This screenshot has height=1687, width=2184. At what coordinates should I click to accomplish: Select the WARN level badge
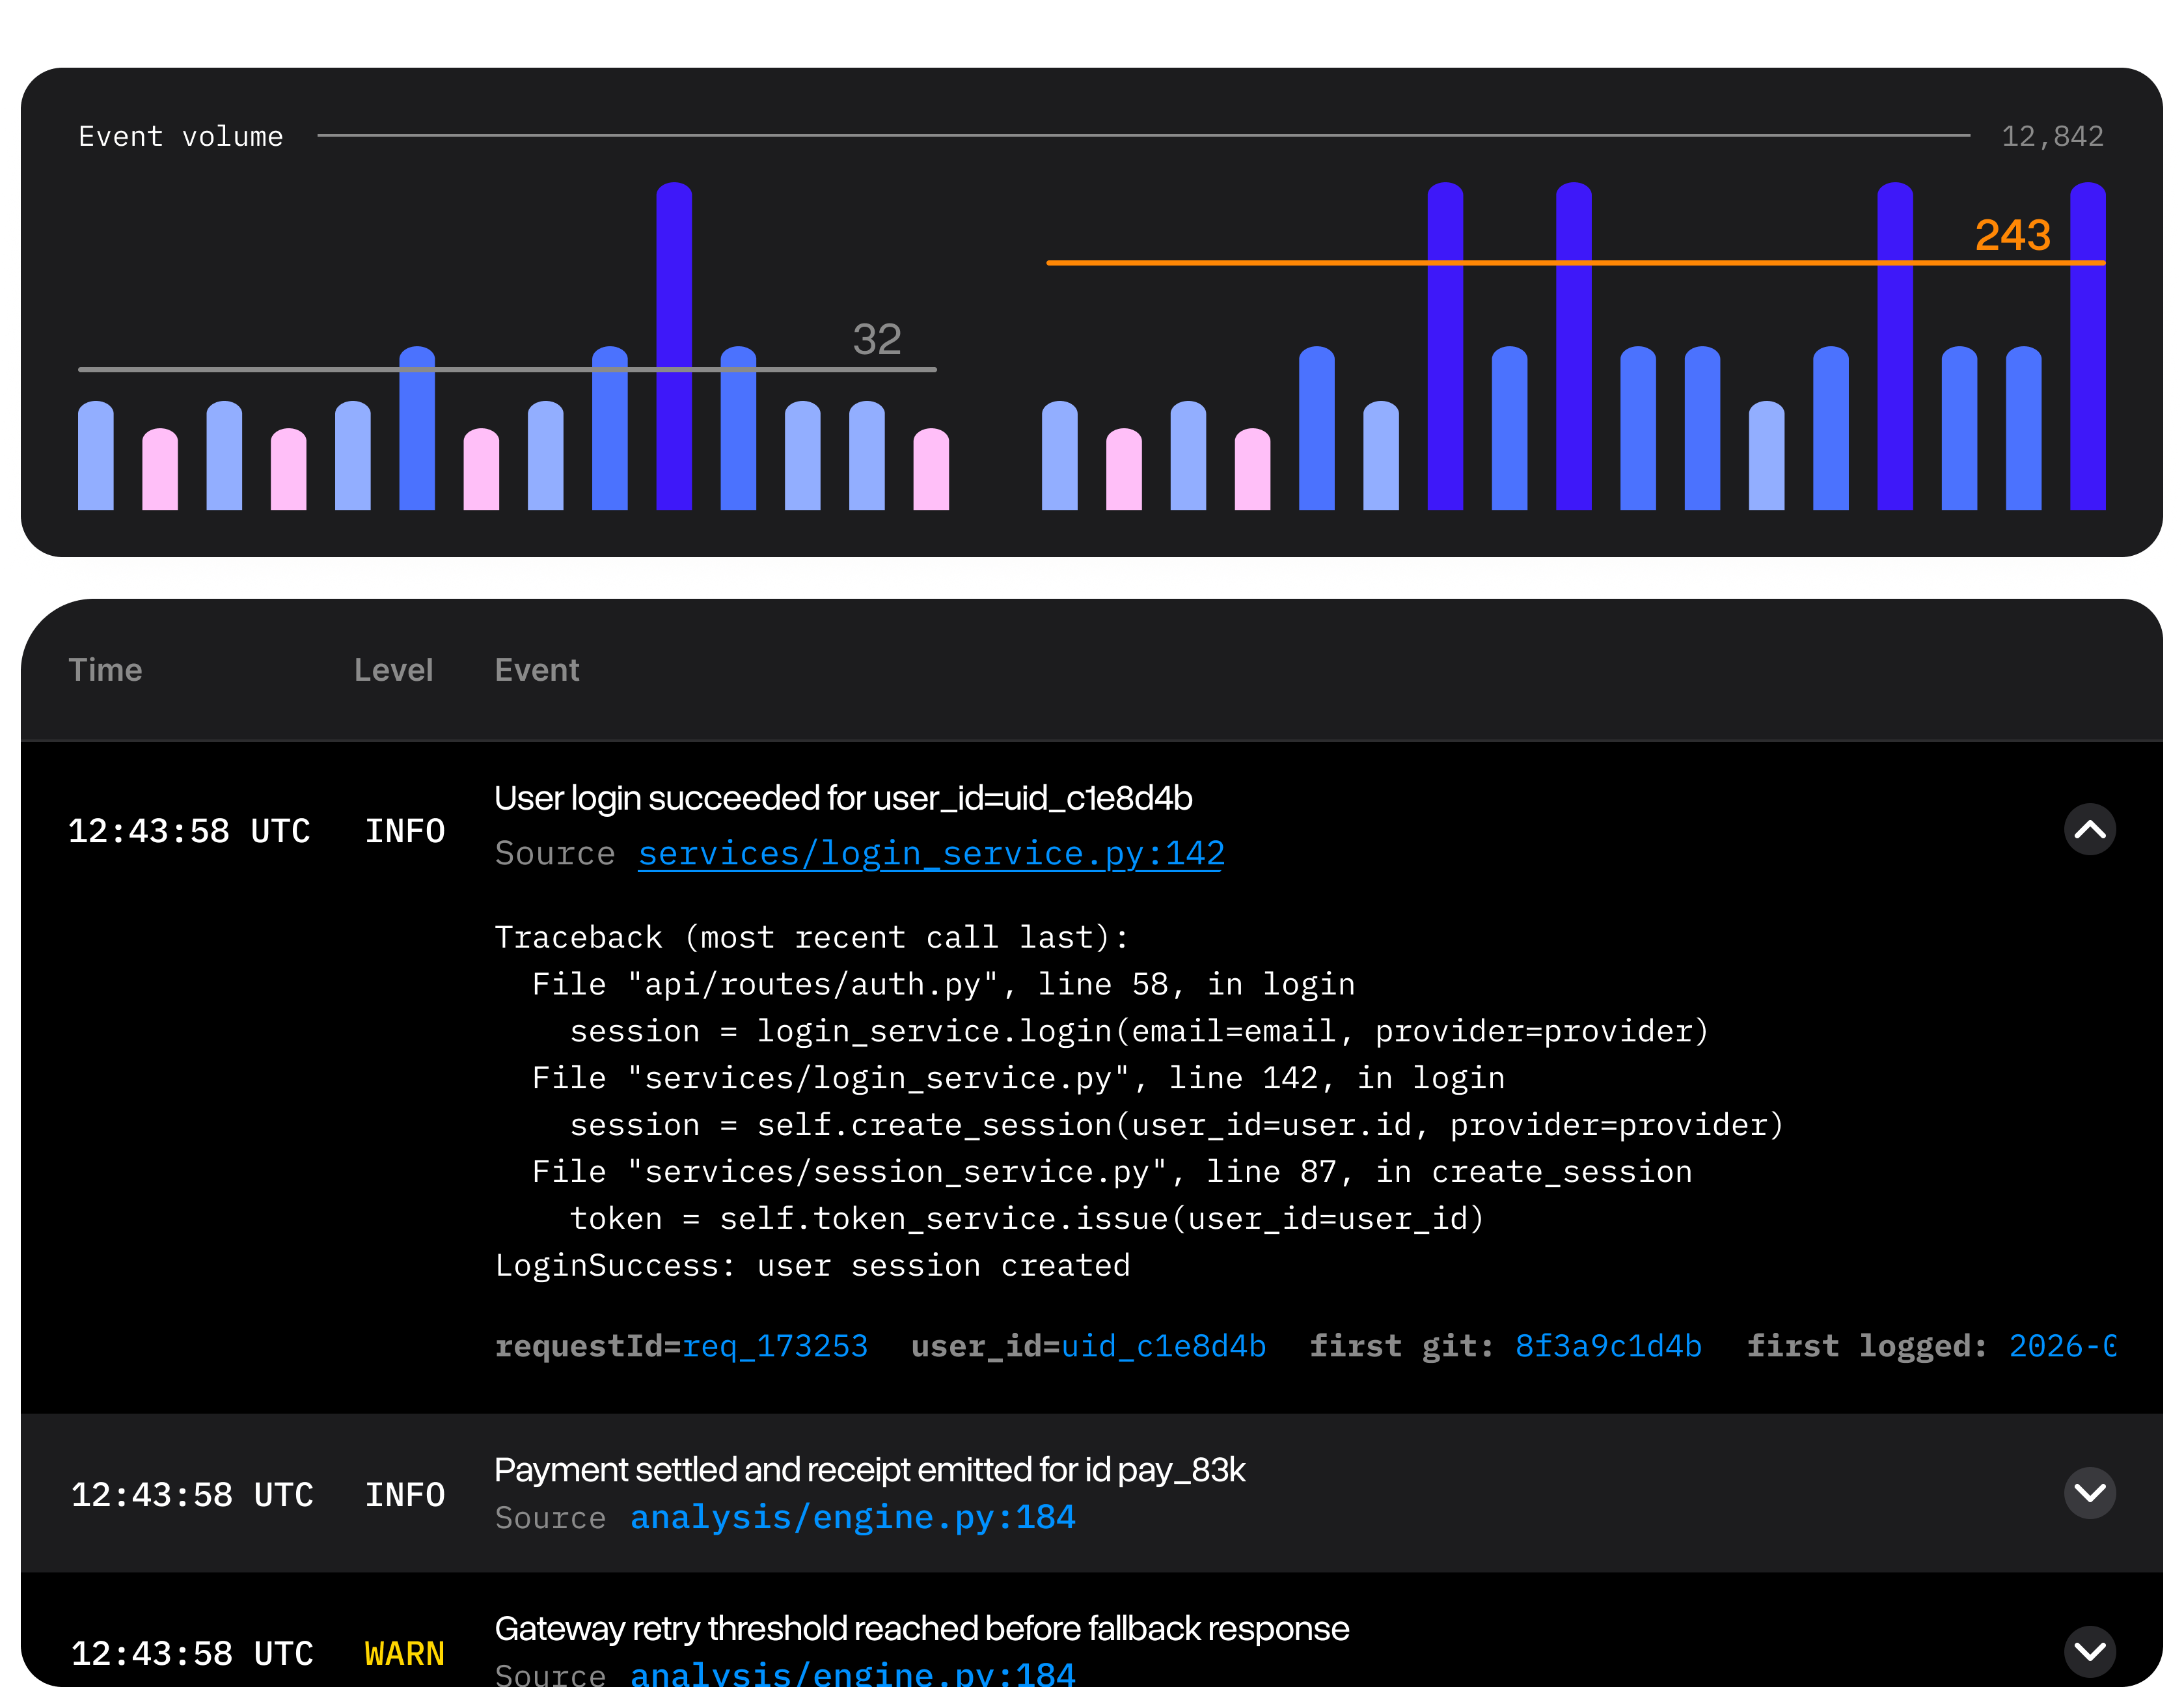coord(404,1654)
